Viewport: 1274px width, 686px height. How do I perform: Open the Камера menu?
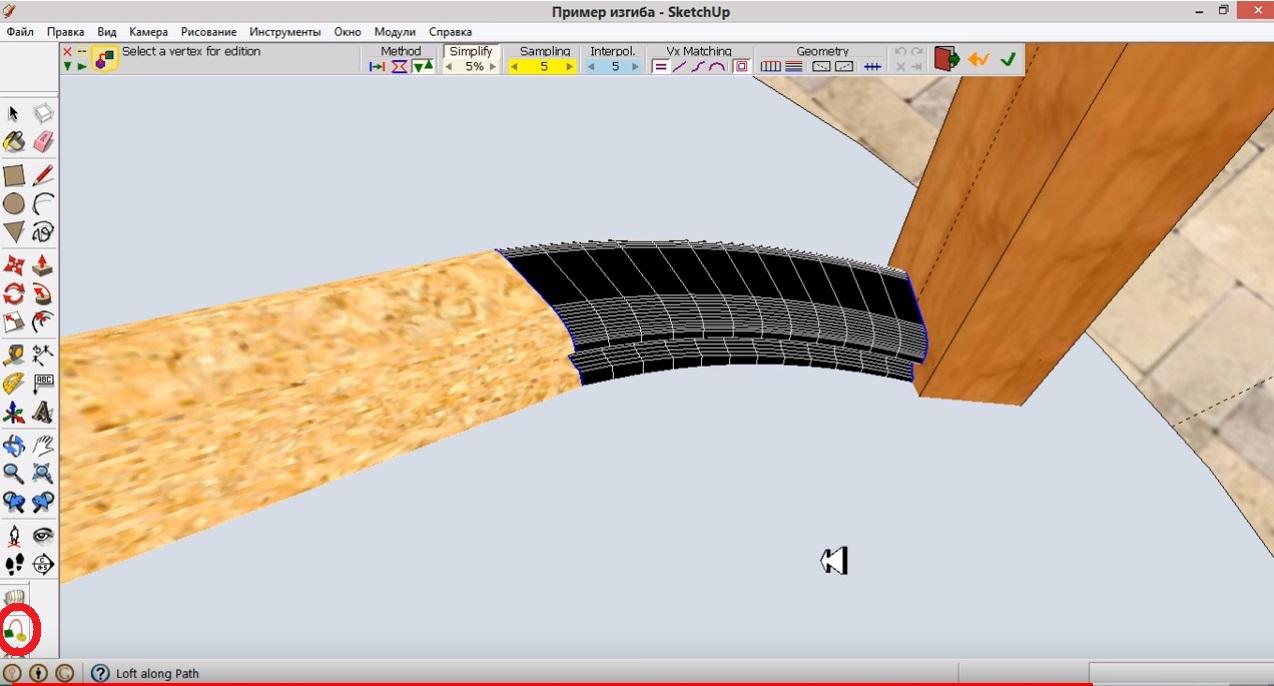click(x=148, y=32)
